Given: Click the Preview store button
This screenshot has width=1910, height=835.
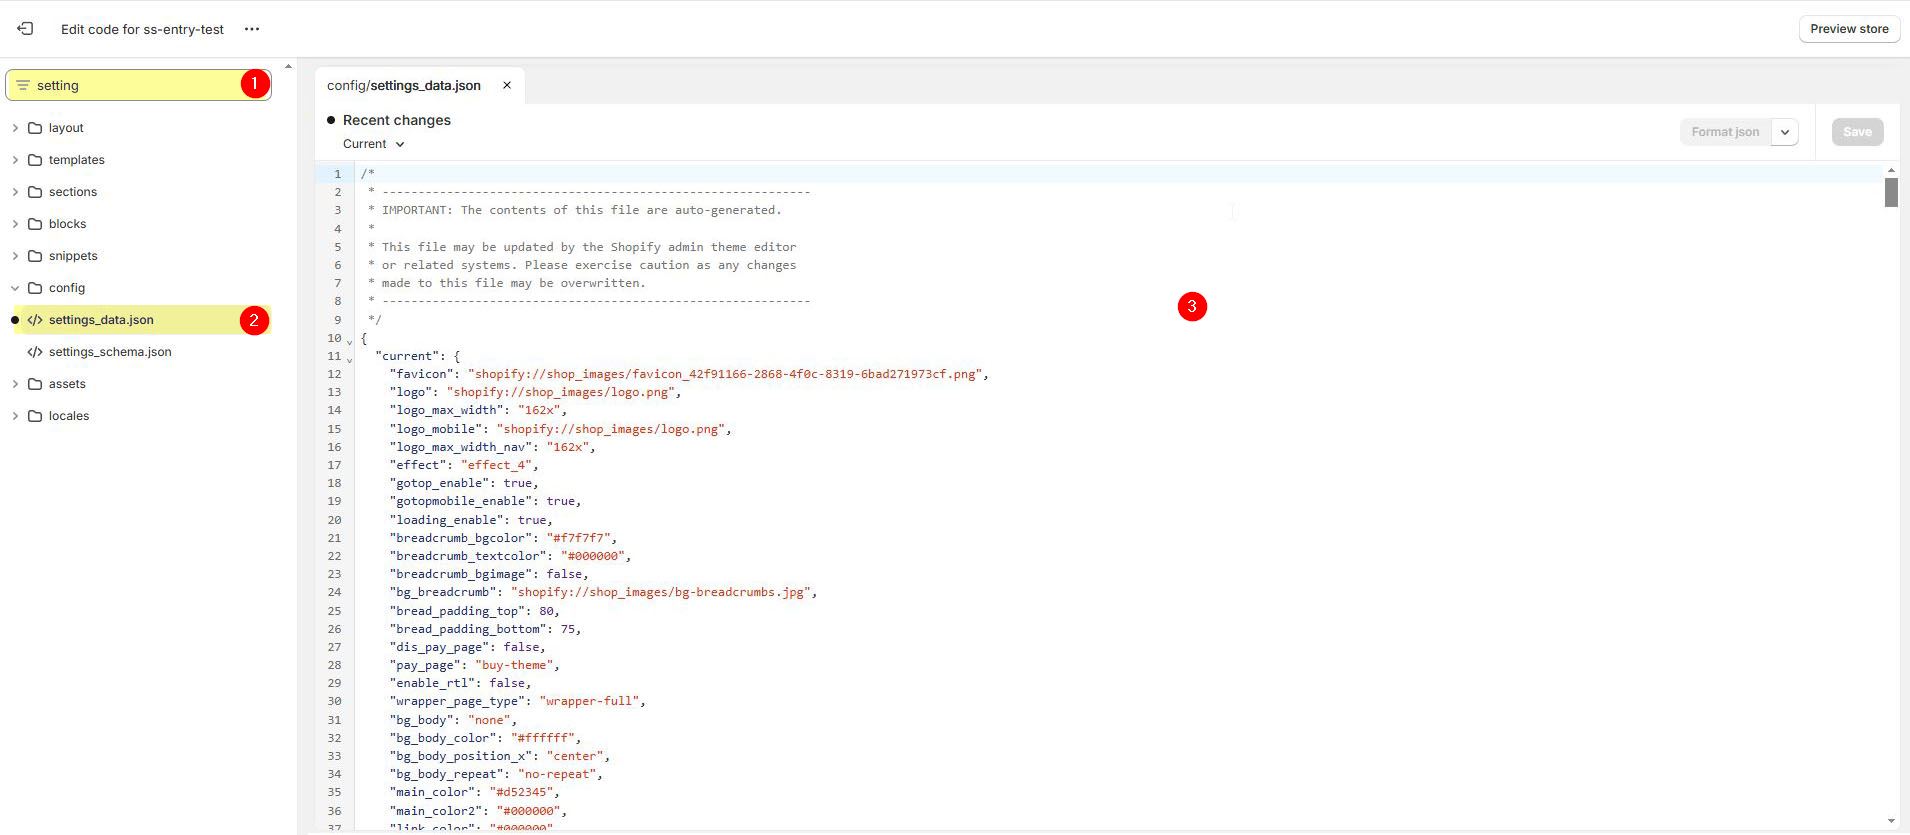Looking at the screenshot, I should pyautogui.click(x=1849, y=29).
